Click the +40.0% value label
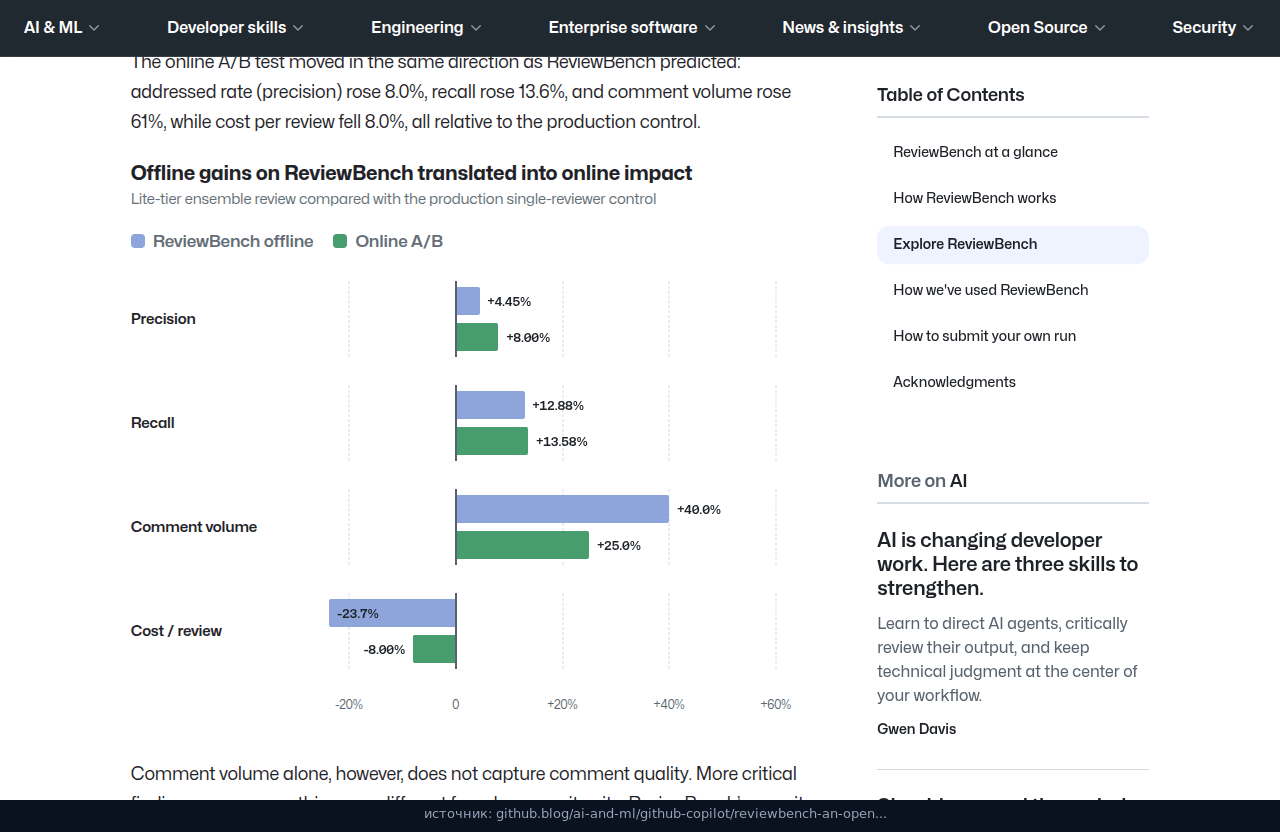1280x832 pixels. 699,509
